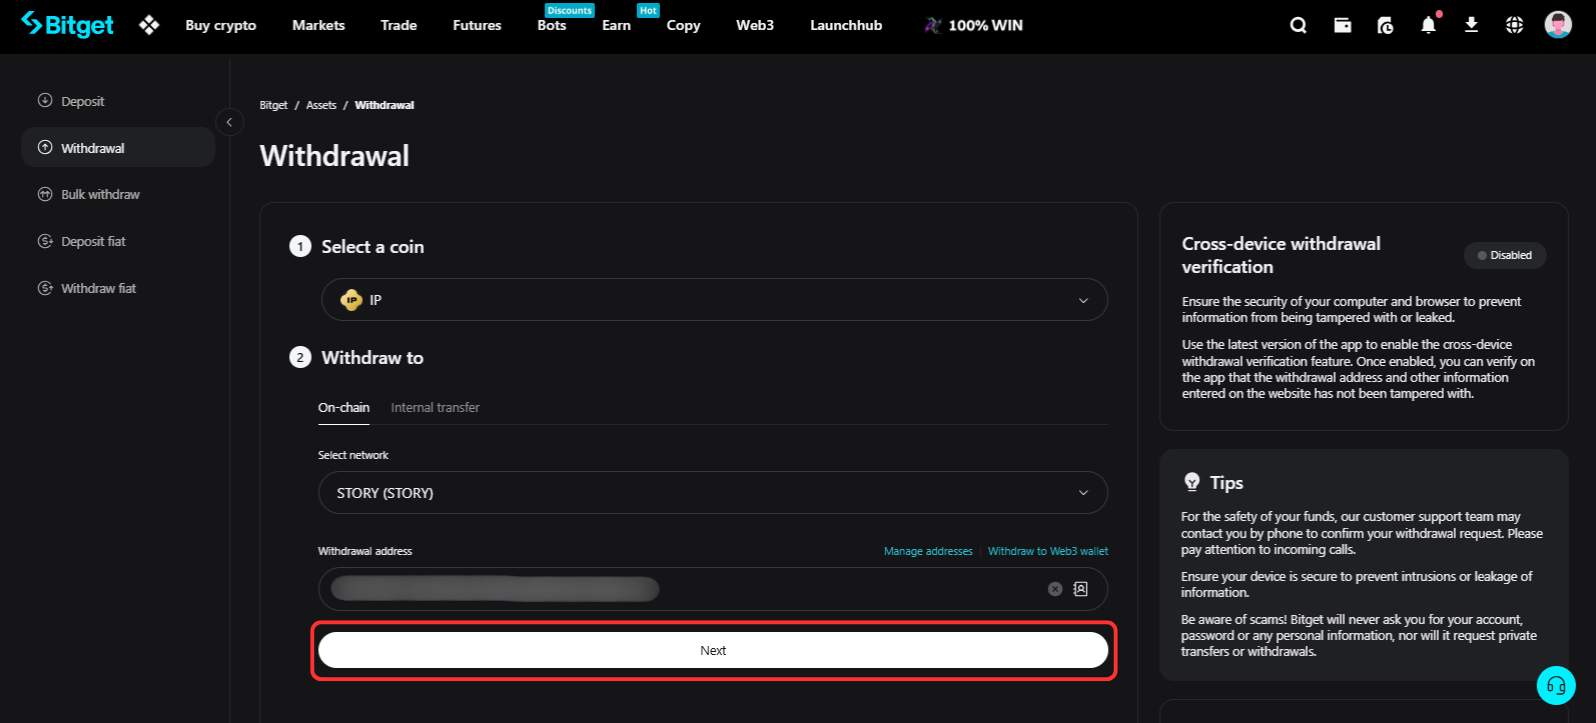Collapse the sidebar with the arrow button
Image resolution: width=1596 pixels, height=723 pixels.
(x=229, y=122)
